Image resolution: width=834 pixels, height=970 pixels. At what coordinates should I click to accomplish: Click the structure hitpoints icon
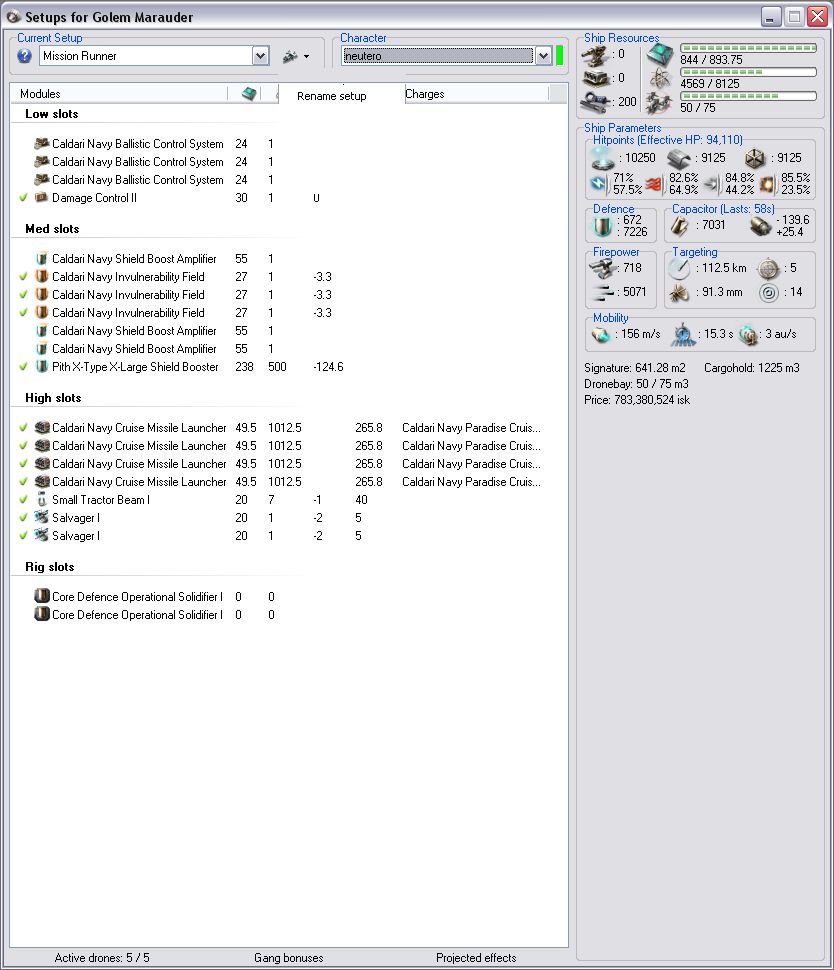coord(755,158)
